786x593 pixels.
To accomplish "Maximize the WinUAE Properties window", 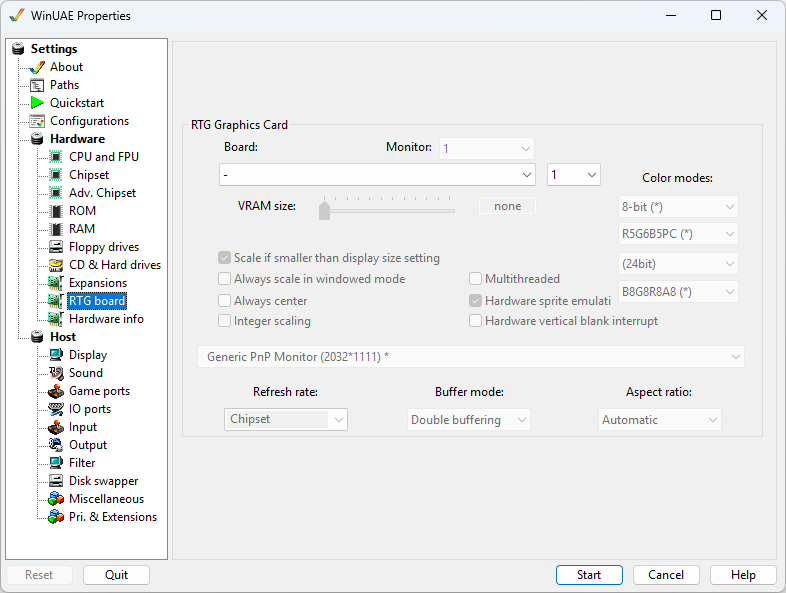I will (x=716, y=16).
